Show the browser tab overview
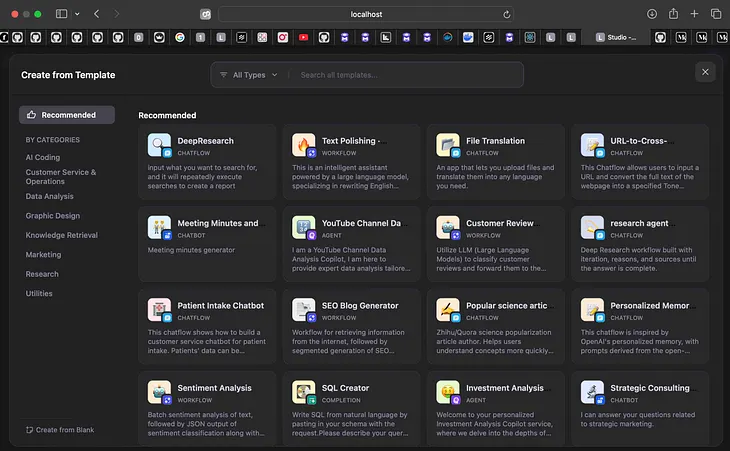The image size is (730, 451). 716,14
